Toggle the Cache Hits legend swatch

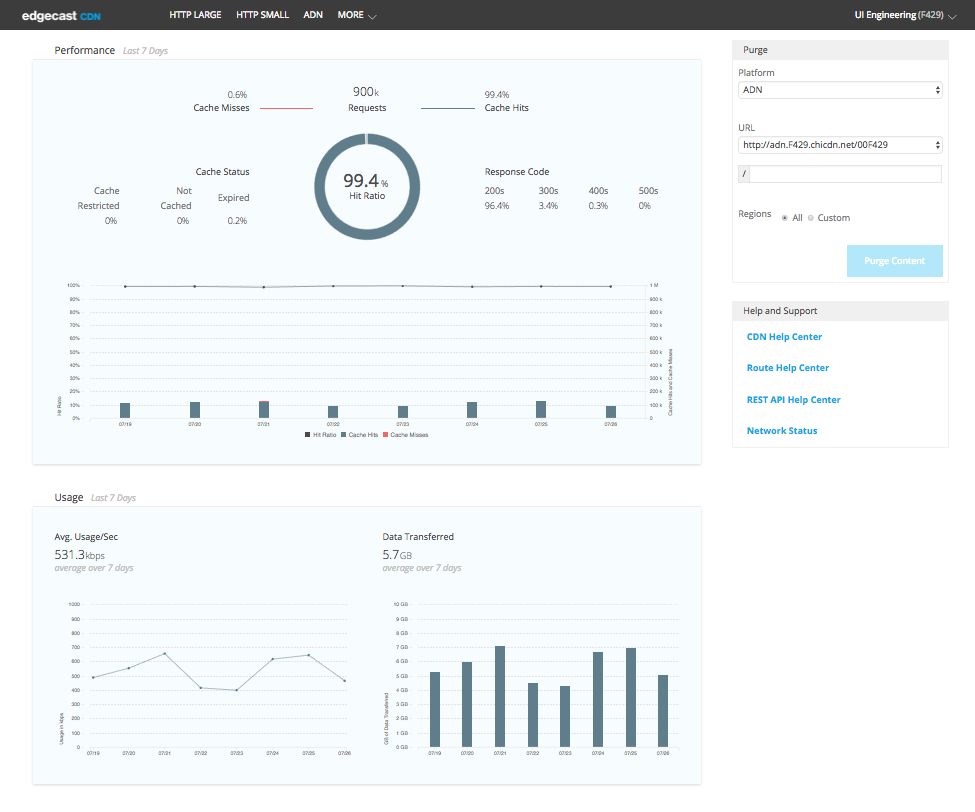click(343, 435)
